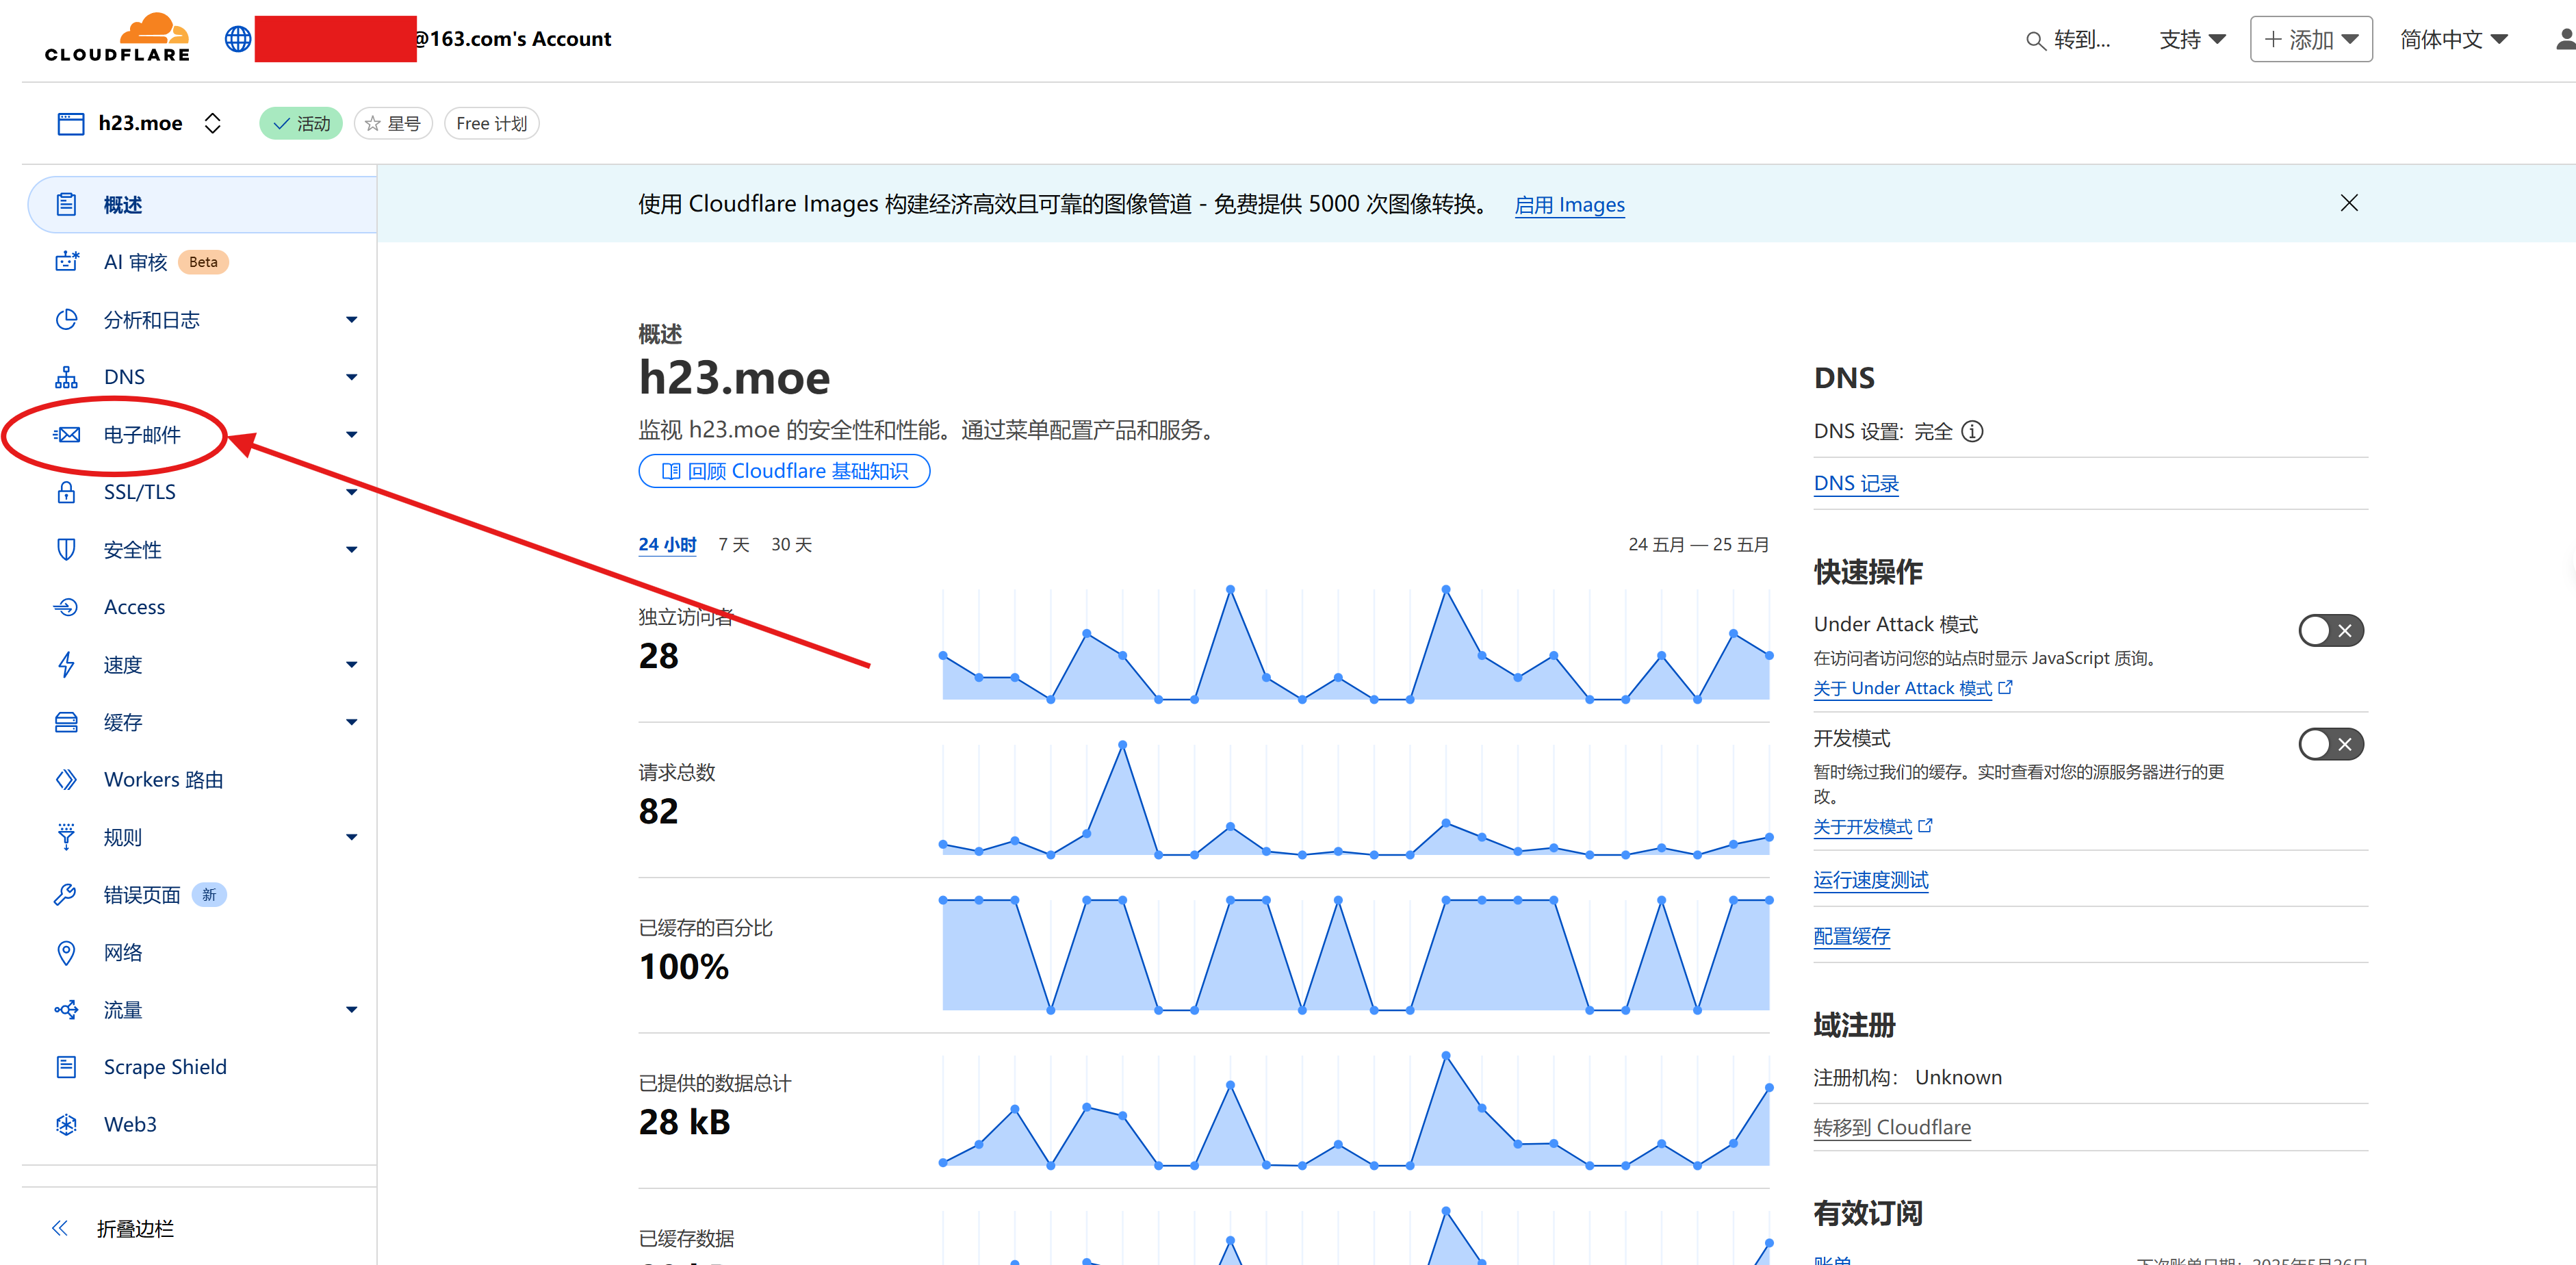The image size is (2576, 1265).
Task: Click the Email envelope icon
Action: pos(67,435)
